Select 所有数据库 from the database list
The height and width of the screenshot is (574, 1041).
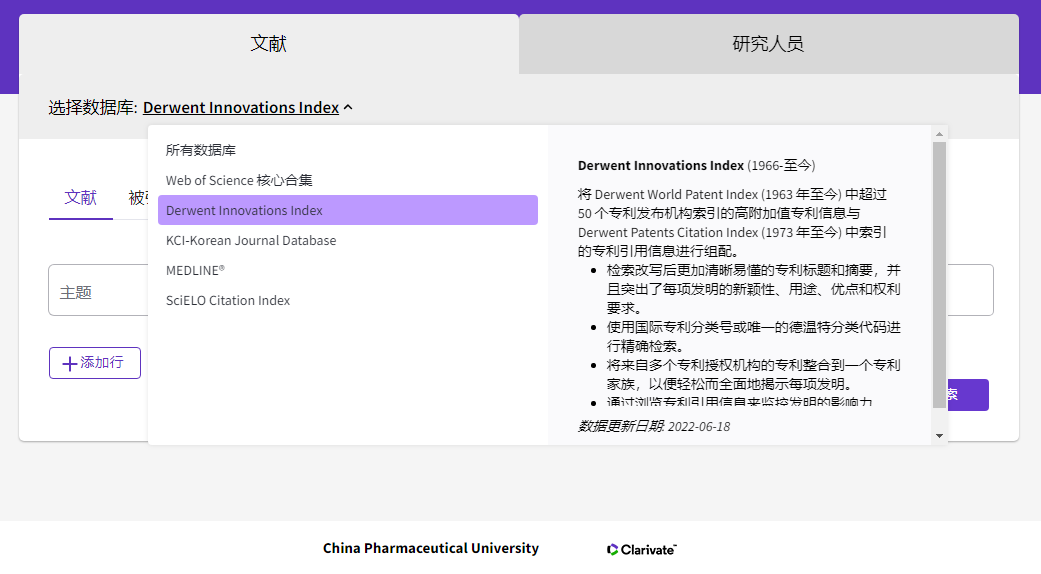click(x=201, y=150)
